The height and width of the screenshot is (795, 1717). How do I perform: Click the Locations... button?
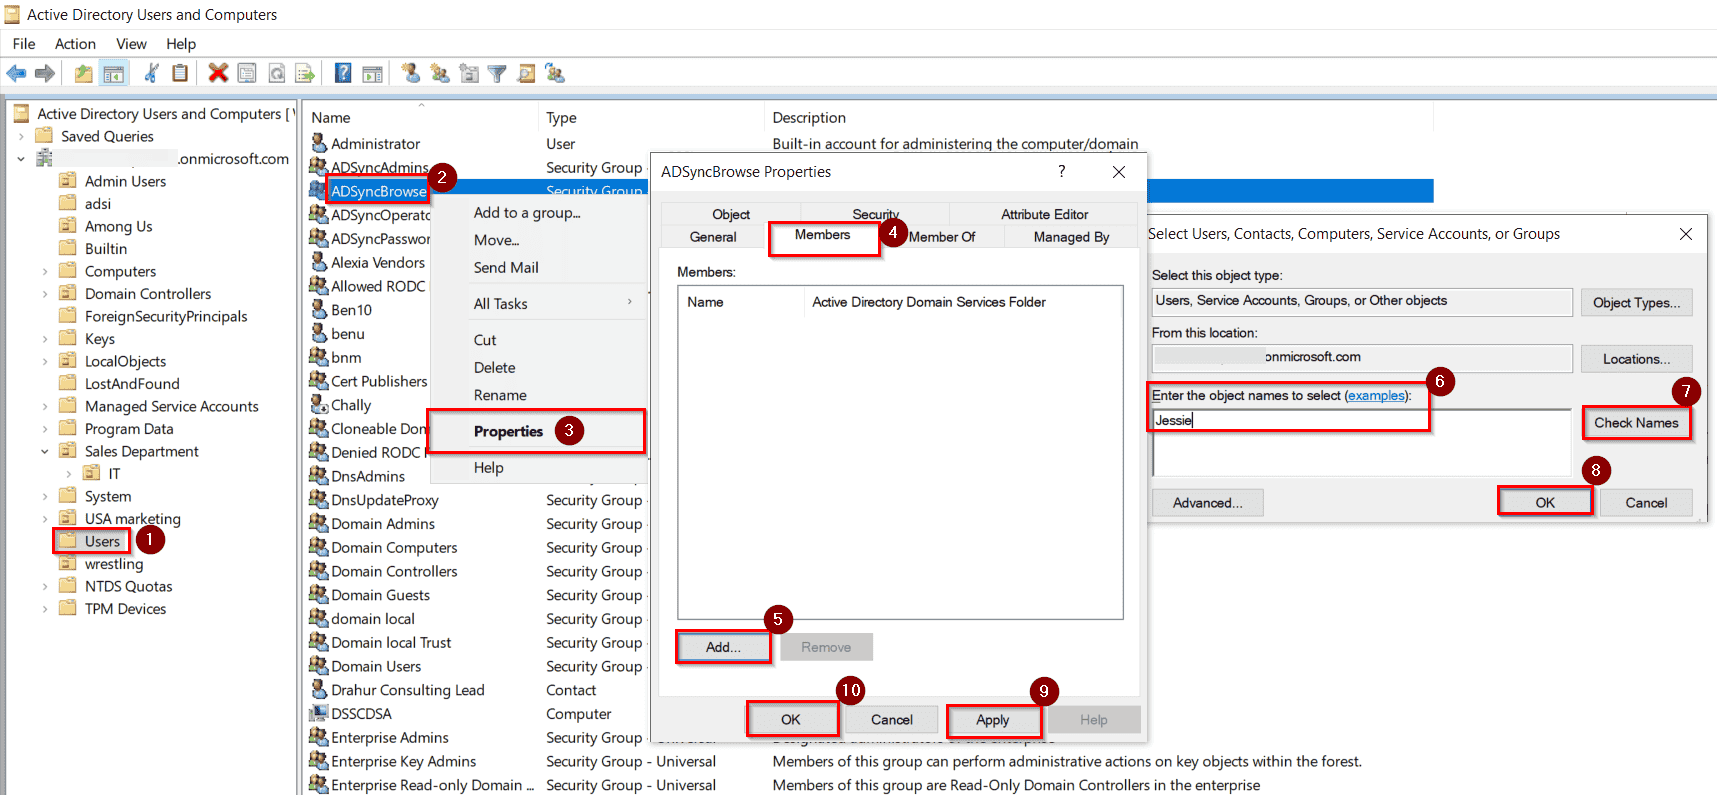tap(1636, 359)
